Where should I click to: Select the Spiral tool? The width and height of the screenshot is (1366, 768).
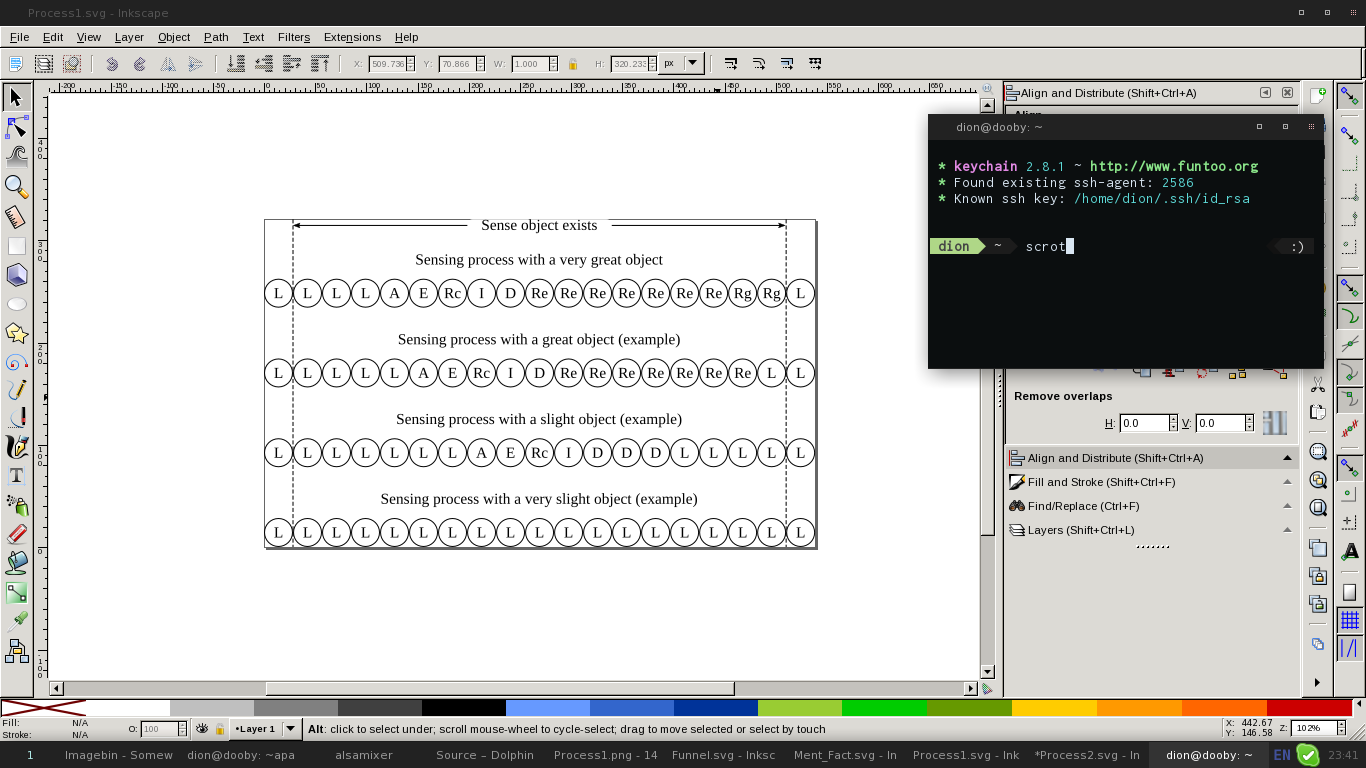[16, 362]
